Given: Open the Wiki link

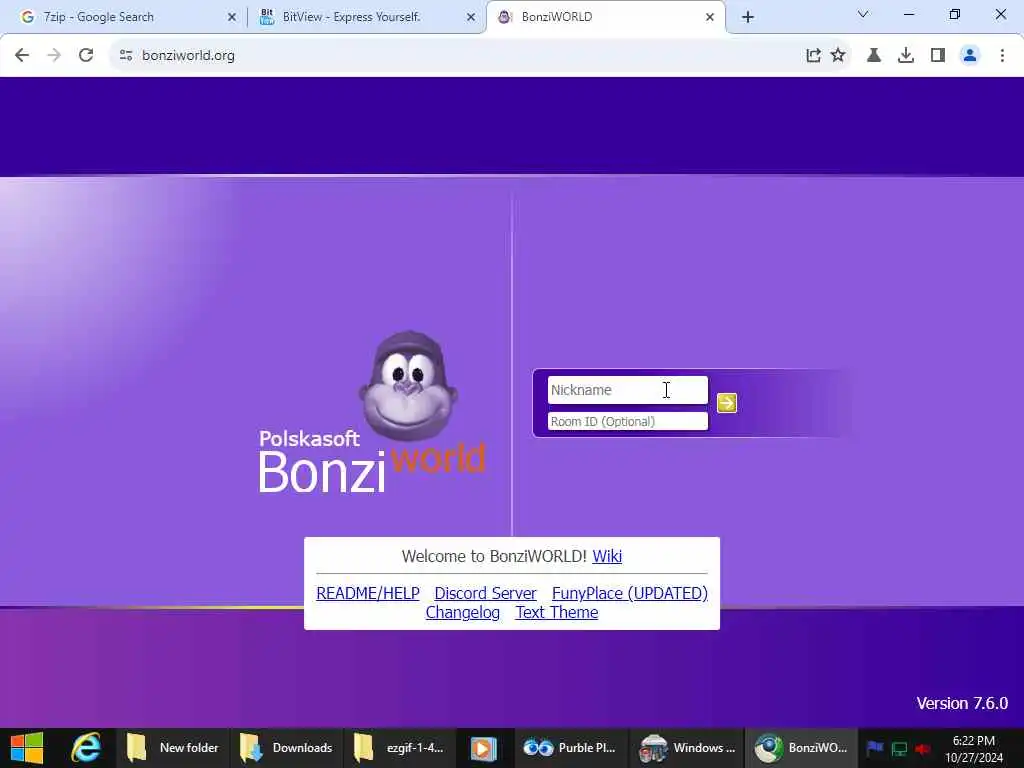Looking at the screenshot, I should coord(607,556).
